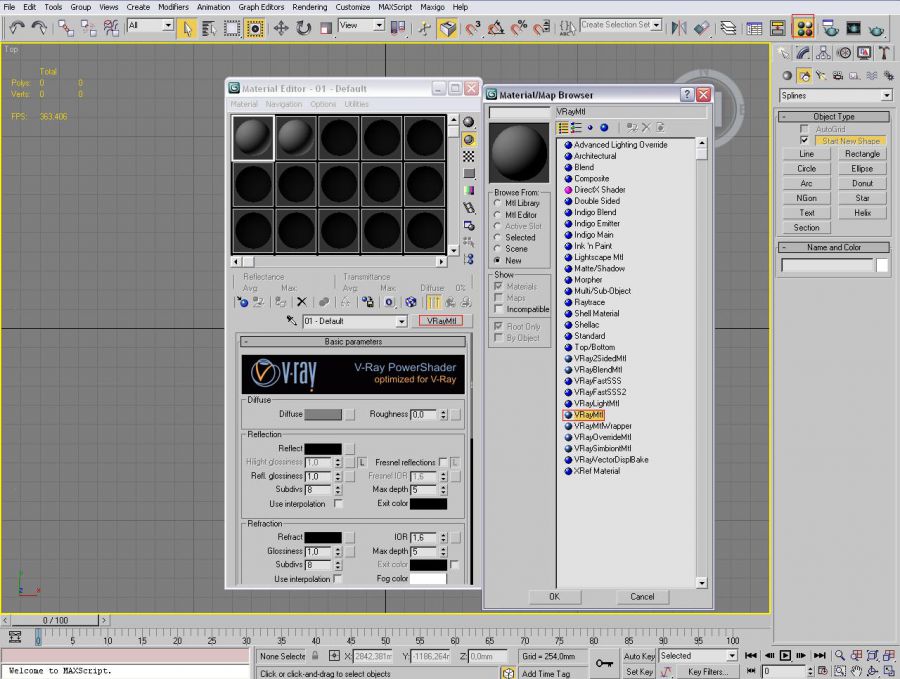This screenshot has width=900, height=679.
Task: Open the selection filter All dropdown
Action: 168,25
